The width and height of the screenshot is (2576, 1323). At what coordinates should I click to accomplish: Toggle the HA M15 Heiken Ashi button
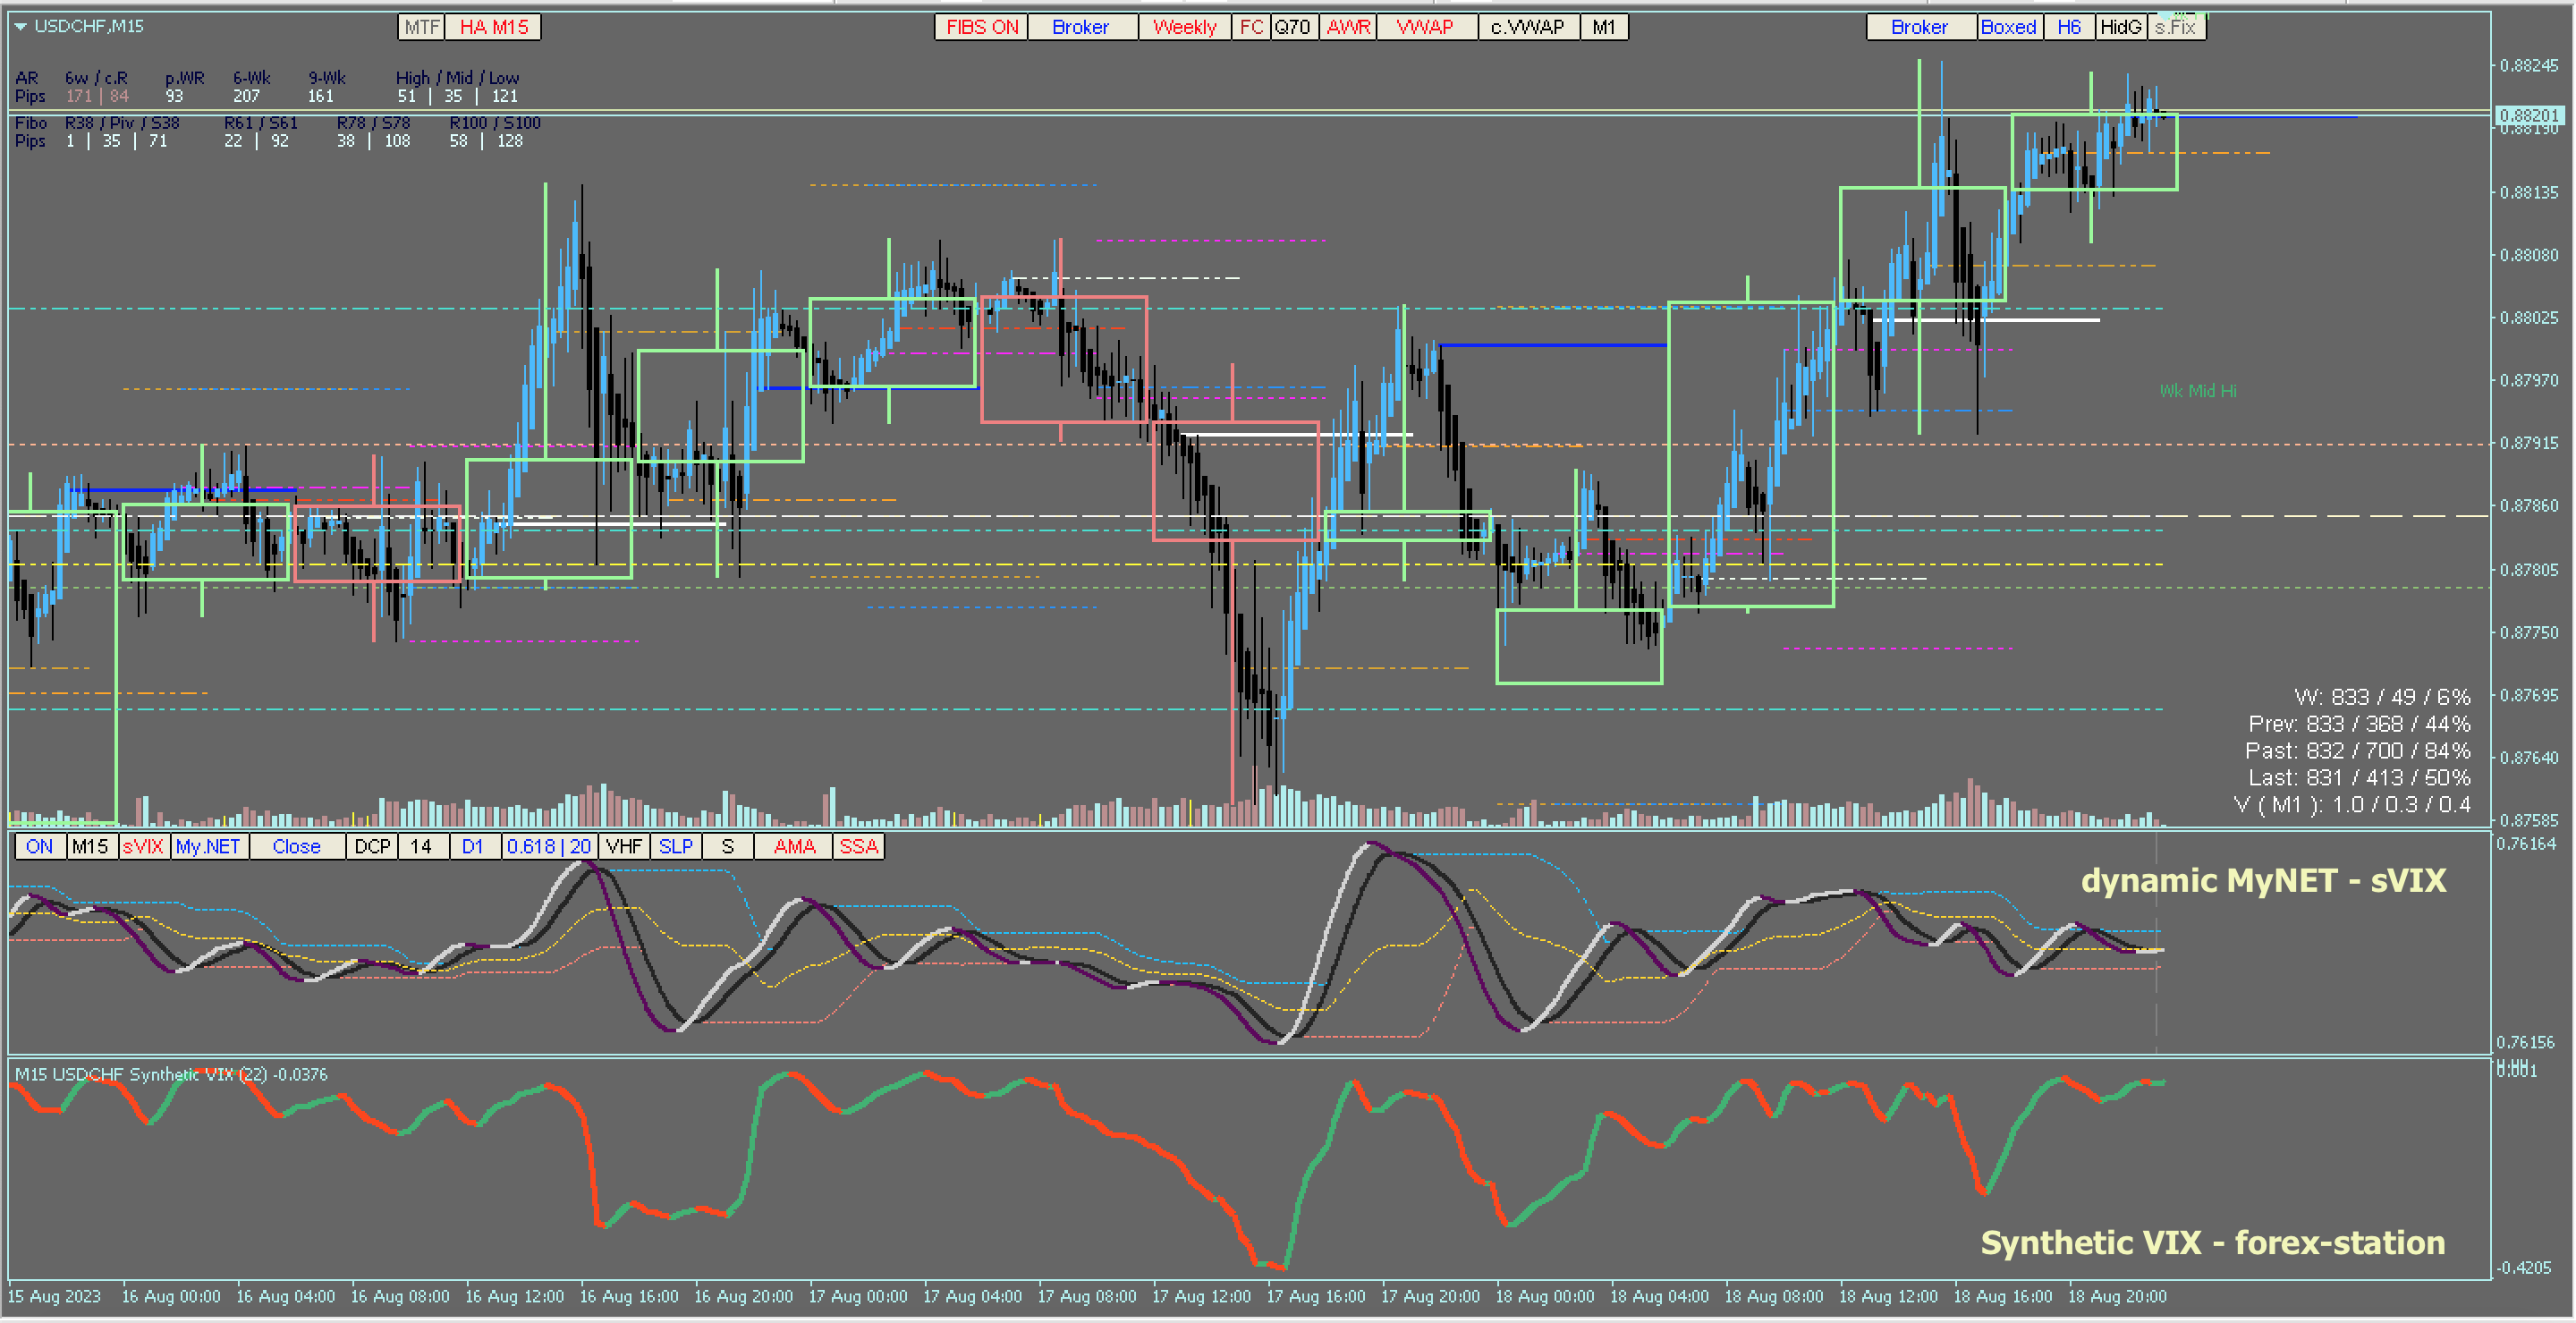493,27
